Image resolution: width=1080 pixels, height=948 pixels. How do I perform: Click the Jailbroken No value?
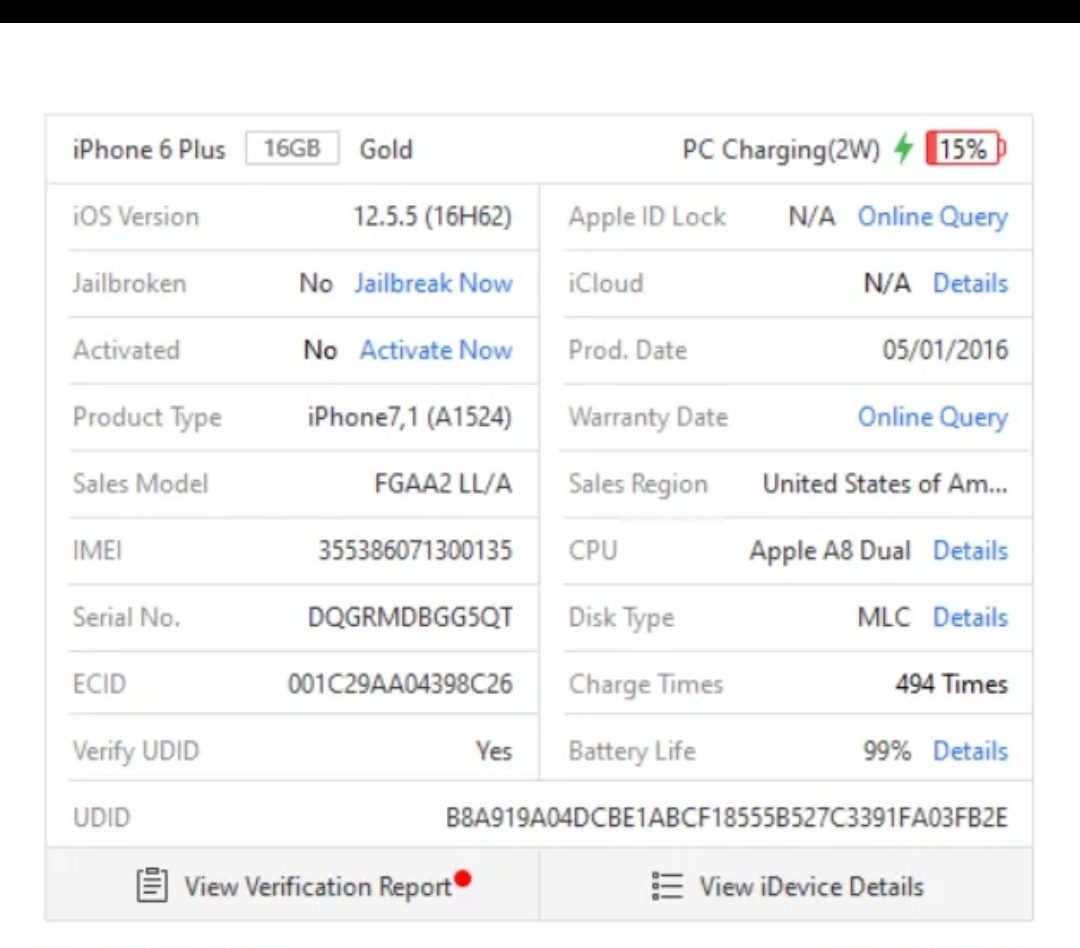click(x=316, y=283)
